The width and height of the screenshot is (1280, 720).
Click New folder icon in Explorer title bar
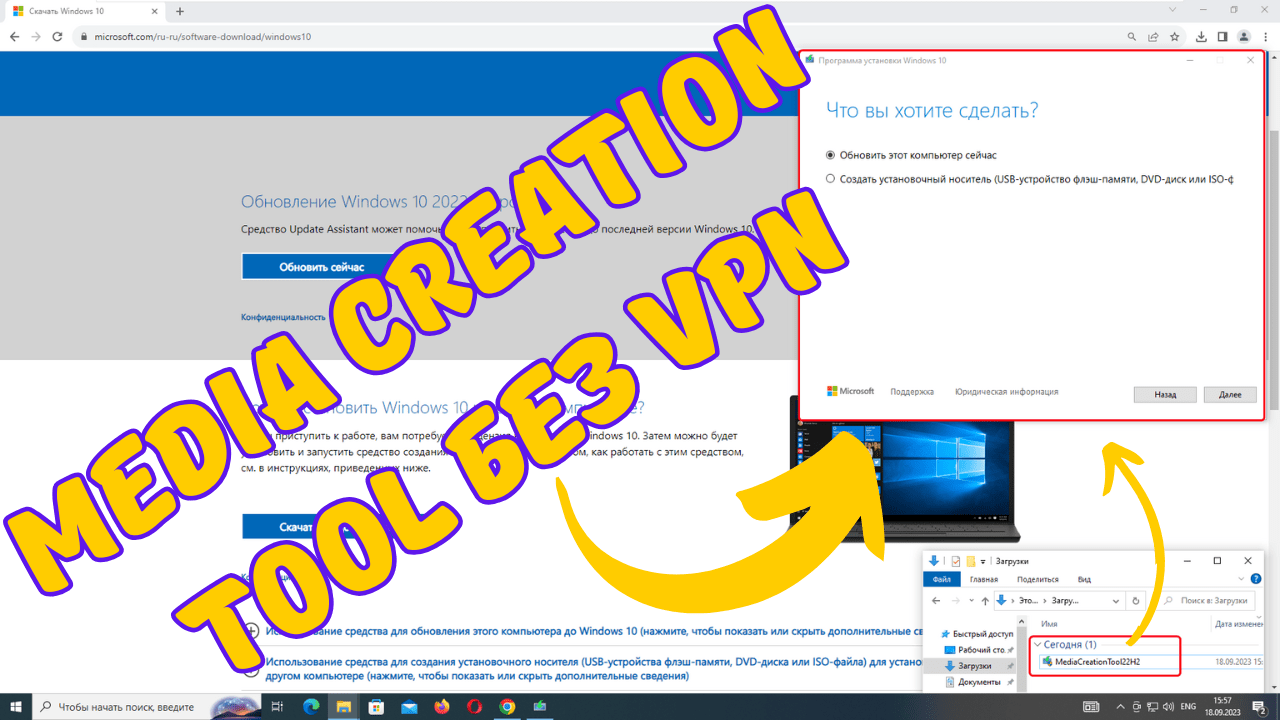pyautogui.click(x=970, y=561)
